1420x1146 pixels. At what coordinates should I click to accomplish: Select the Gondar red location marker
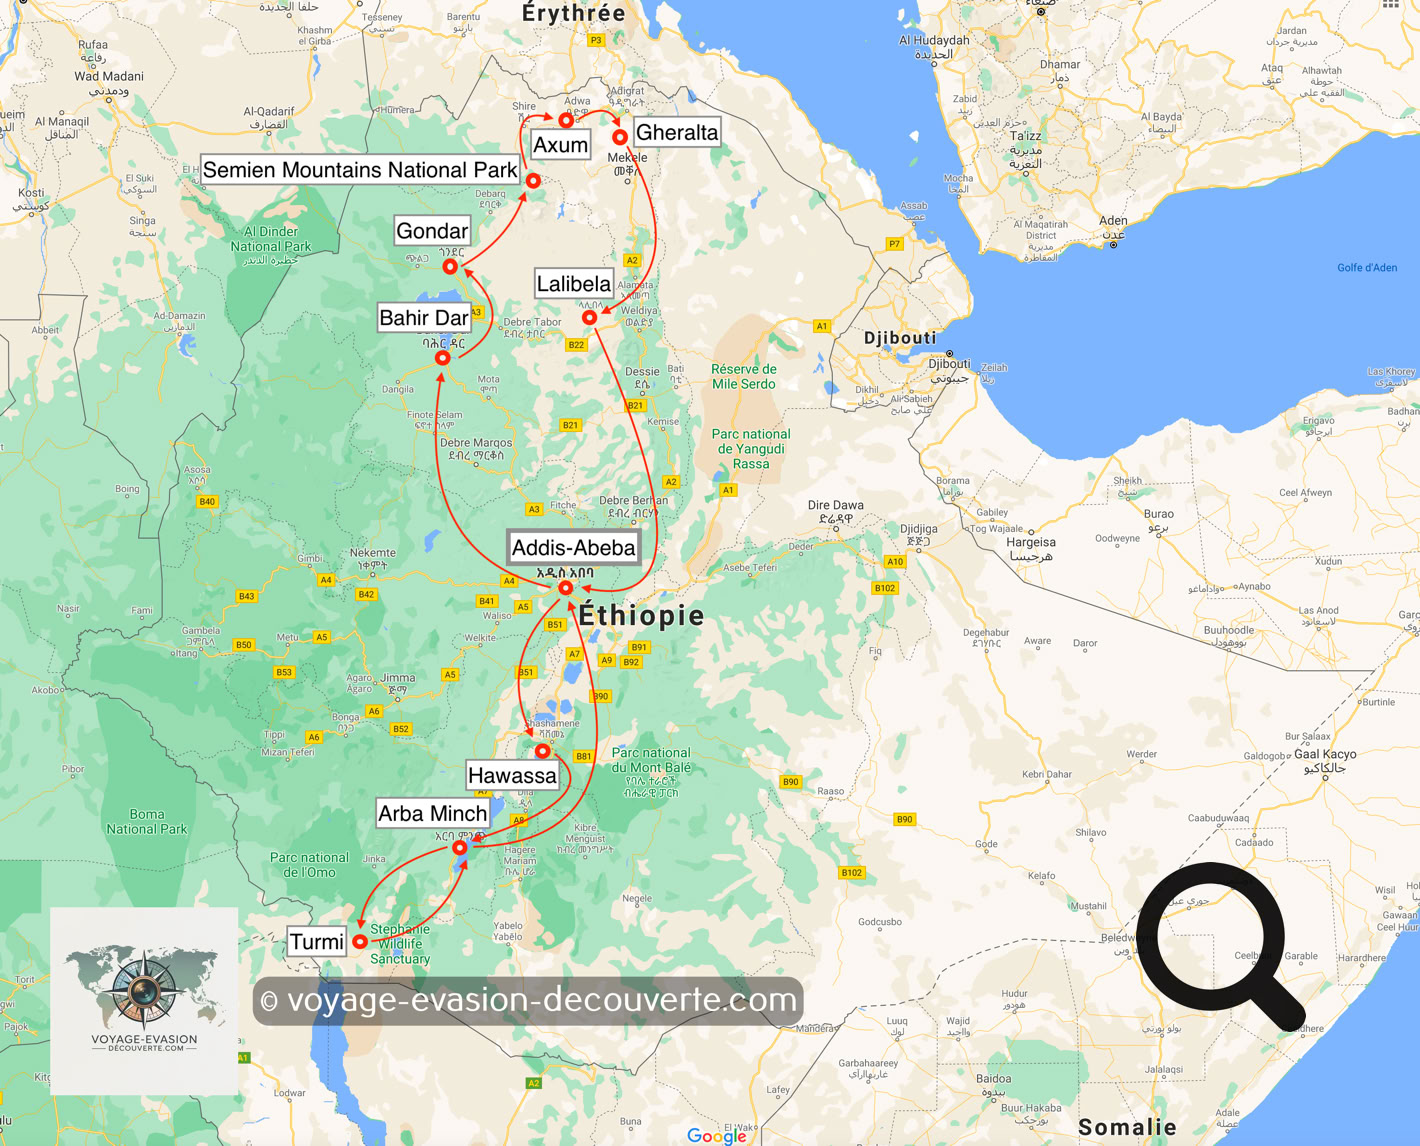coord(450,267)
